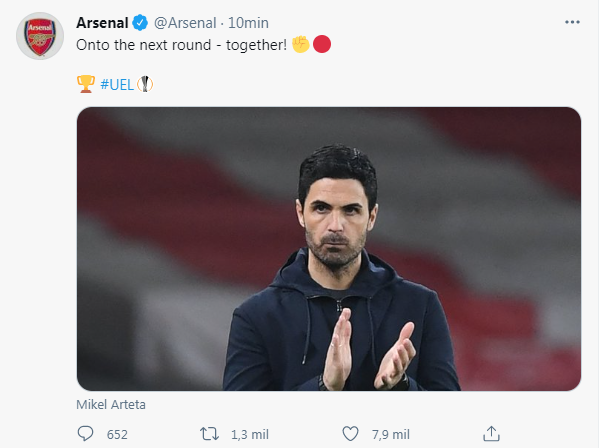Open the tweet's three-dot more menu
Screen dimensions: 604x448
[570, 22]
